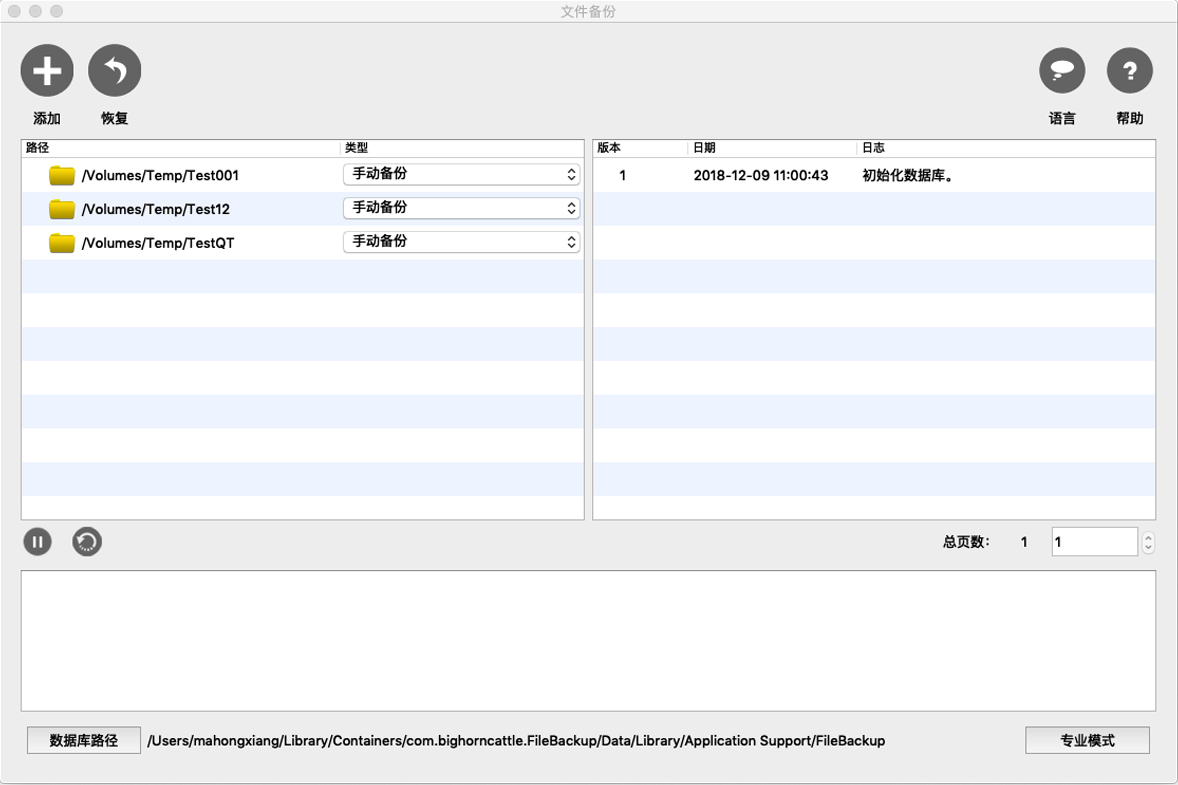Open the 帮助 (Help) question mark icon

pyautogui.click(x=1129, y=71)
